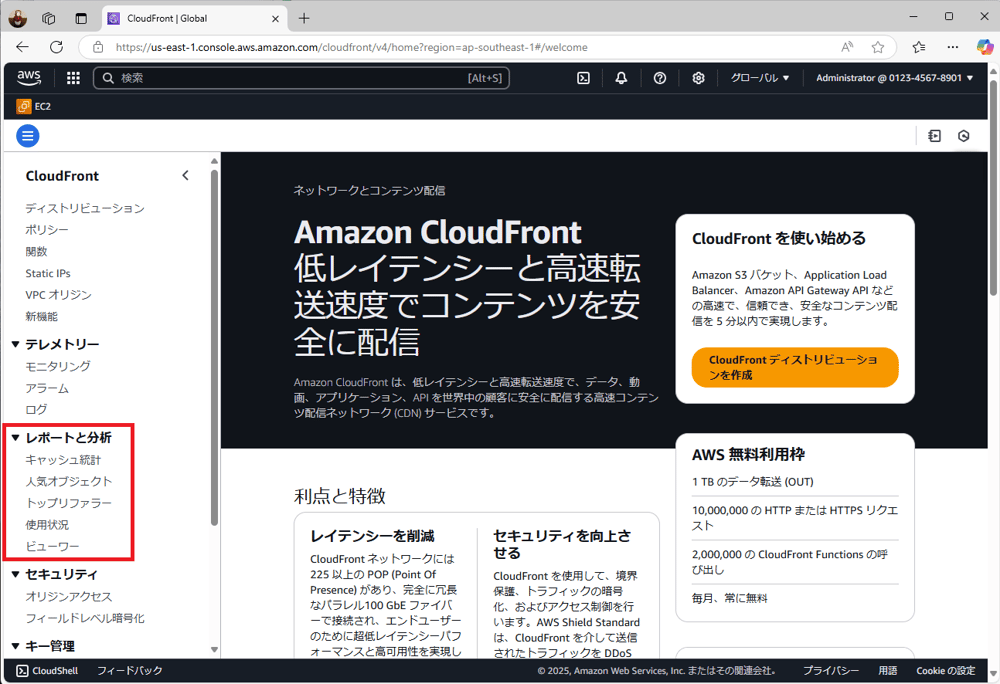Focus the AWS 検索 search field

(301, 78)
